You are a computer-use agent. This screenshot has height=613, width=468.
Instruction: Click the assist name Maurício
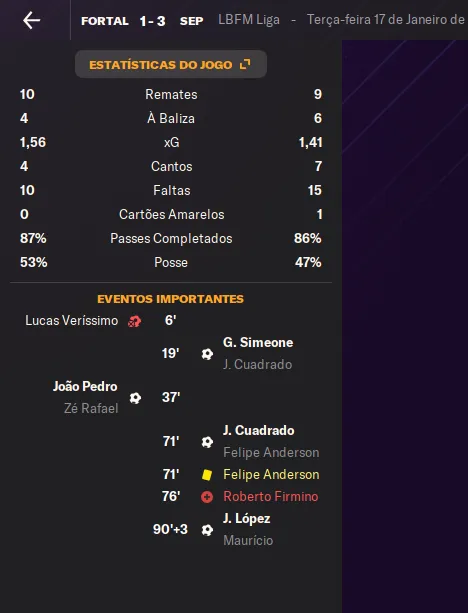coord(248,540)
